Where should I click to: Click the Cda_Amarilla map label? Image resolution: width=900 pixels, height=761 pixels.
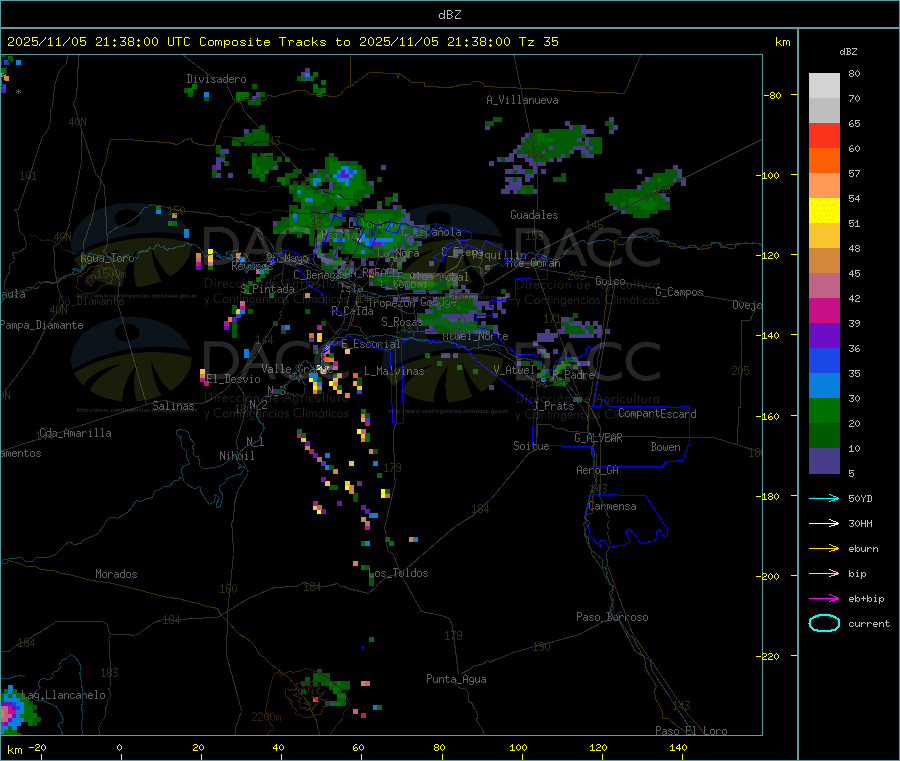point(75,433)
